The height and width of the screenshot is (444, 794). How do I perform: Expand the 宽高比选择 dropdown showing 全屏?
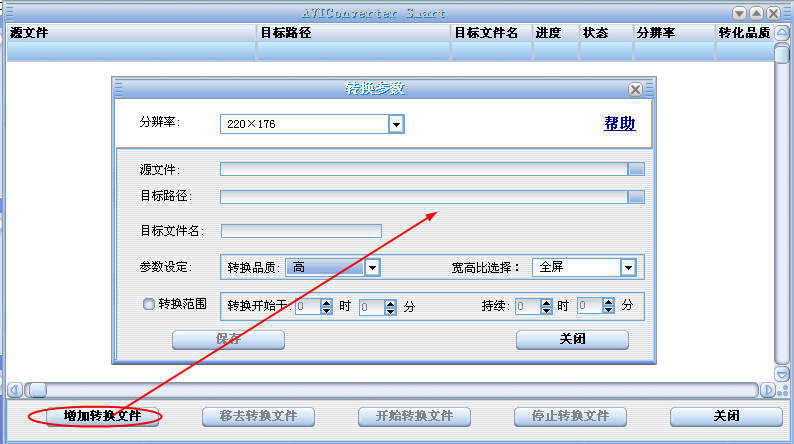pos(628,267)
